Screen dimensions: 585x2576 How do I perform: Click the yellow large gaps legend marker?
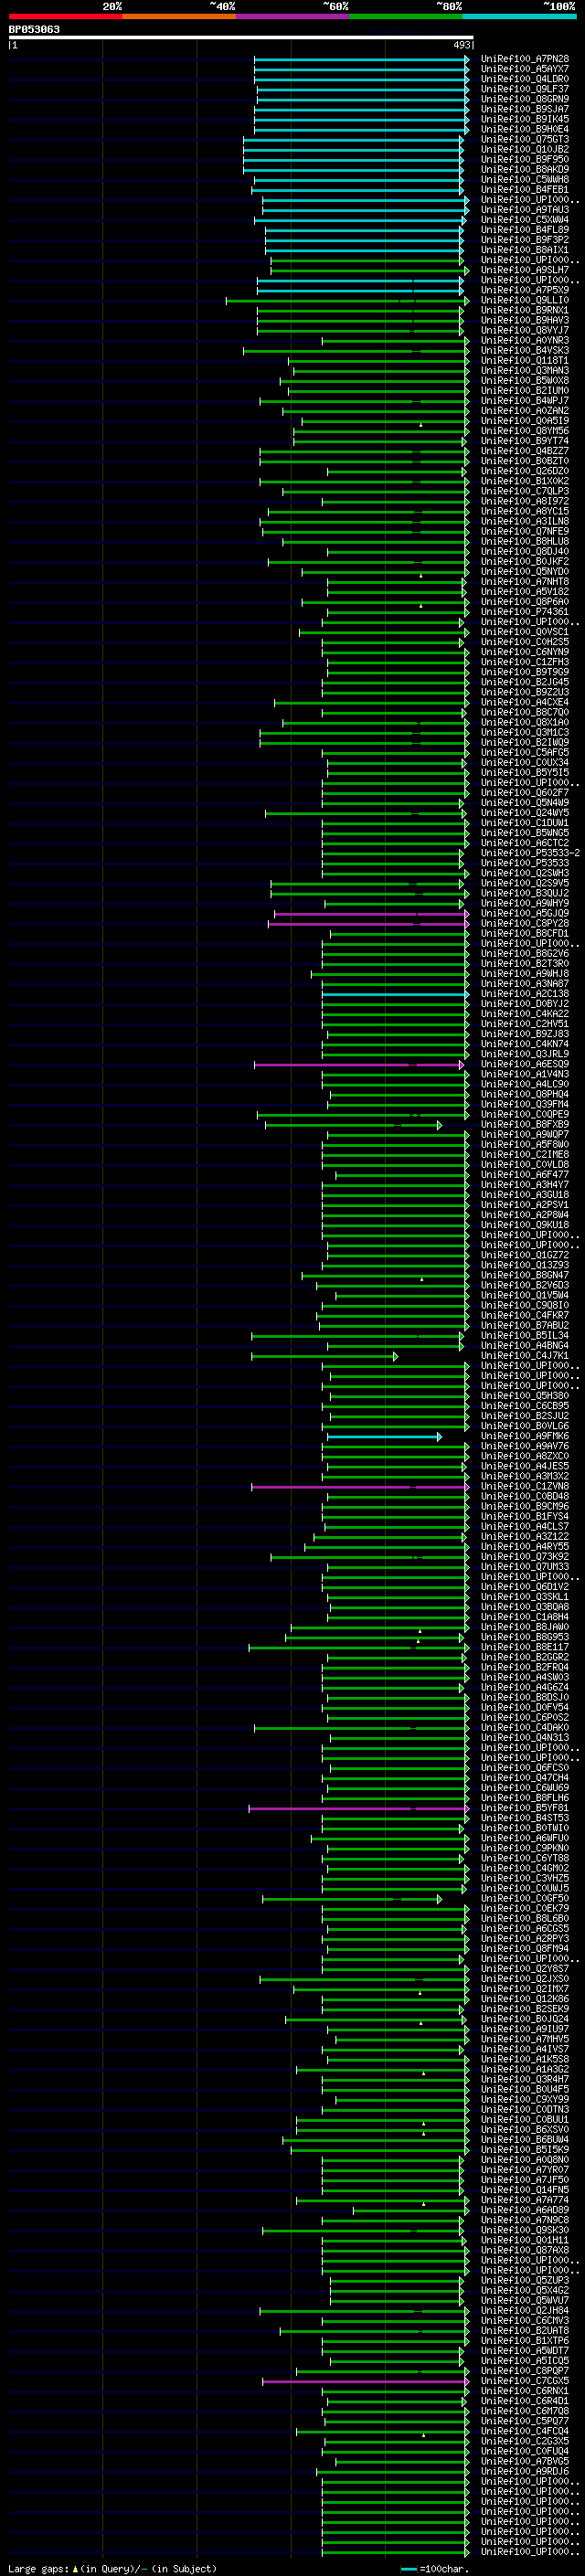click(75, 2568)
